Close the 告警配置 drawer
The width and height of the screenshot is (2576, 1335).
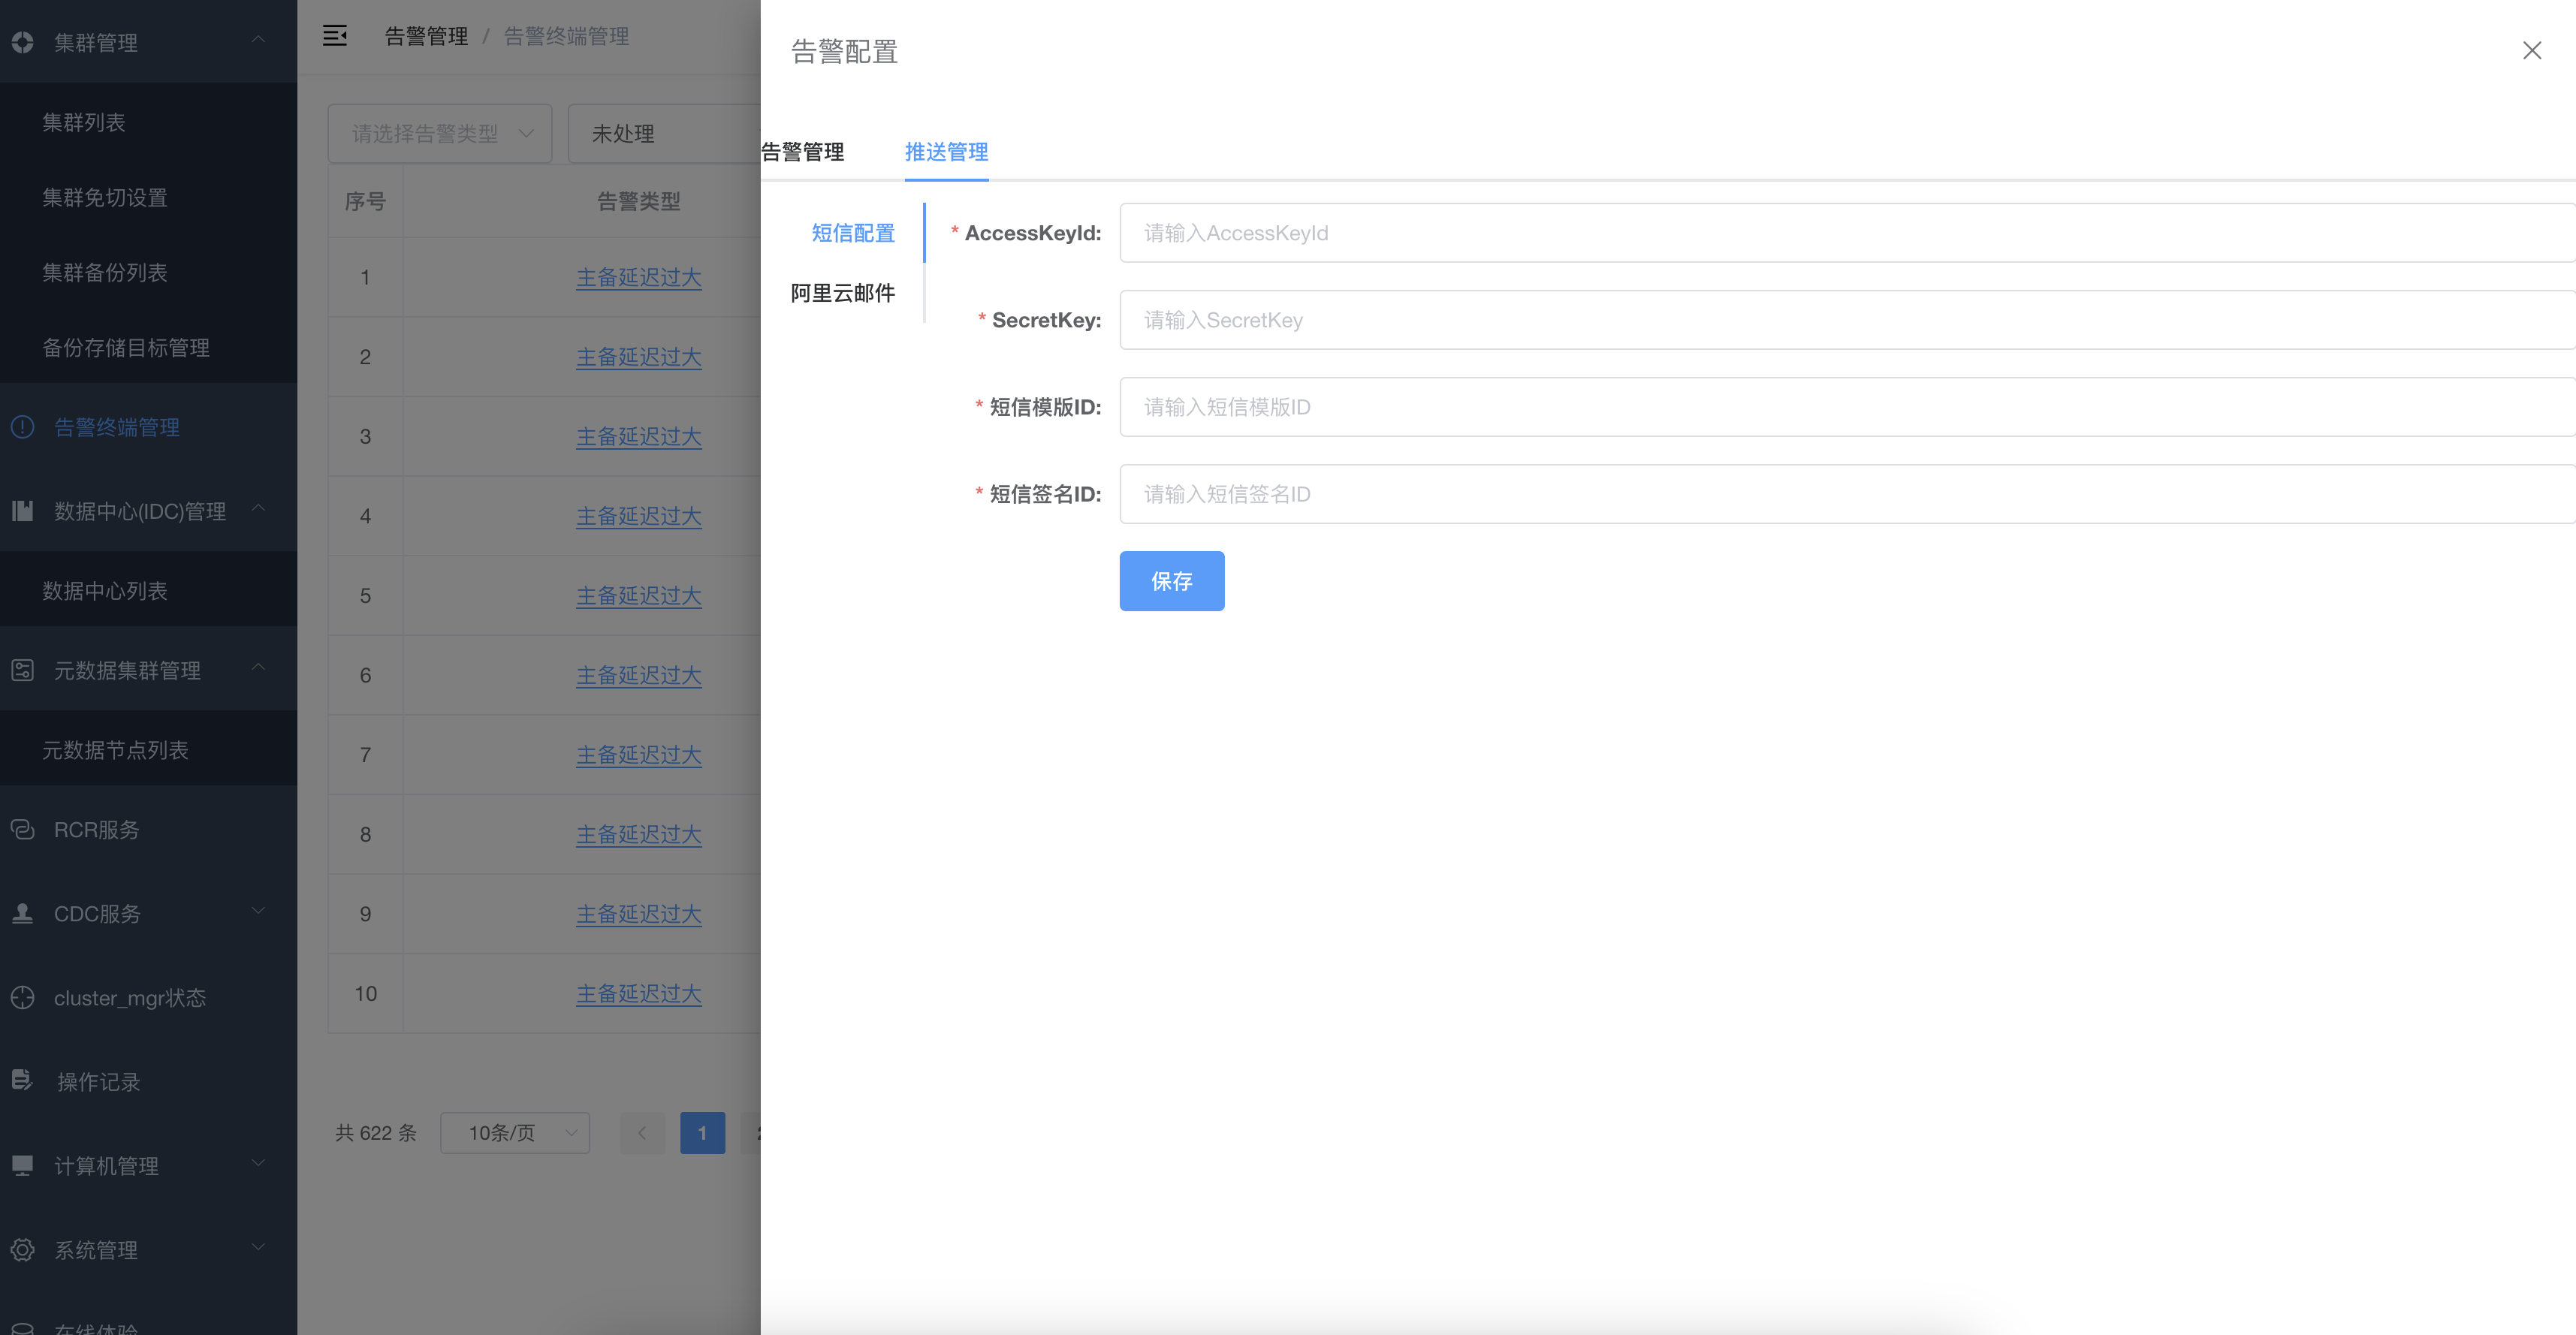[x=2531, y=51]
